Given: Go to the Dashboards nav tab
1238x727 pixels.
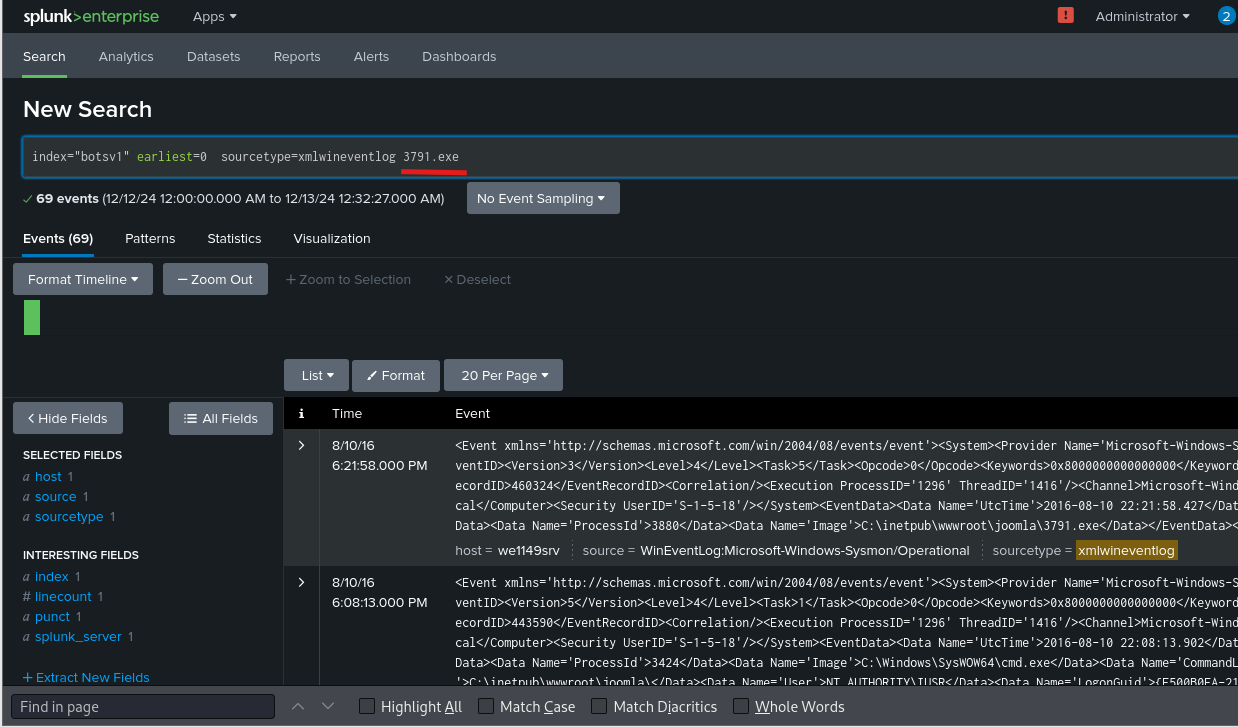Looking at the screenshot, I should [x=459, y=57].
